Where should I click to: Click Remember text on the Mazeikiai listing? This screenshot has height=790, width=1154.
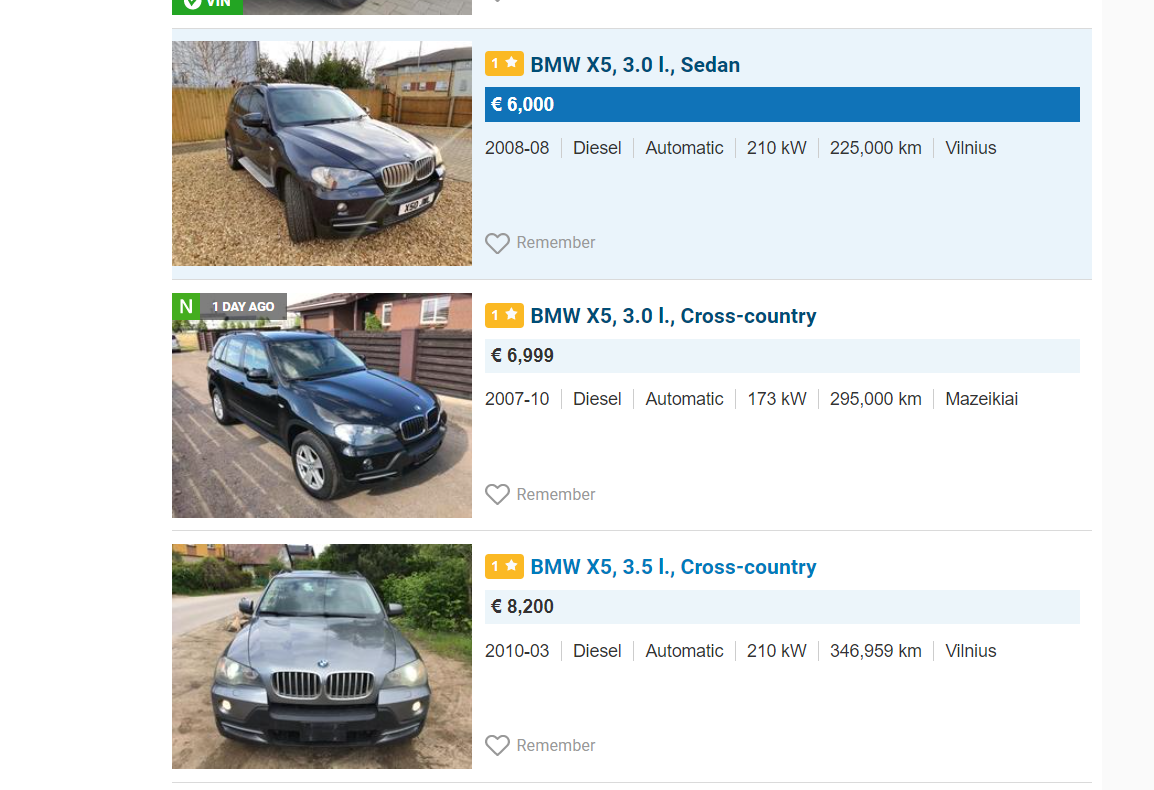point(556,494)
